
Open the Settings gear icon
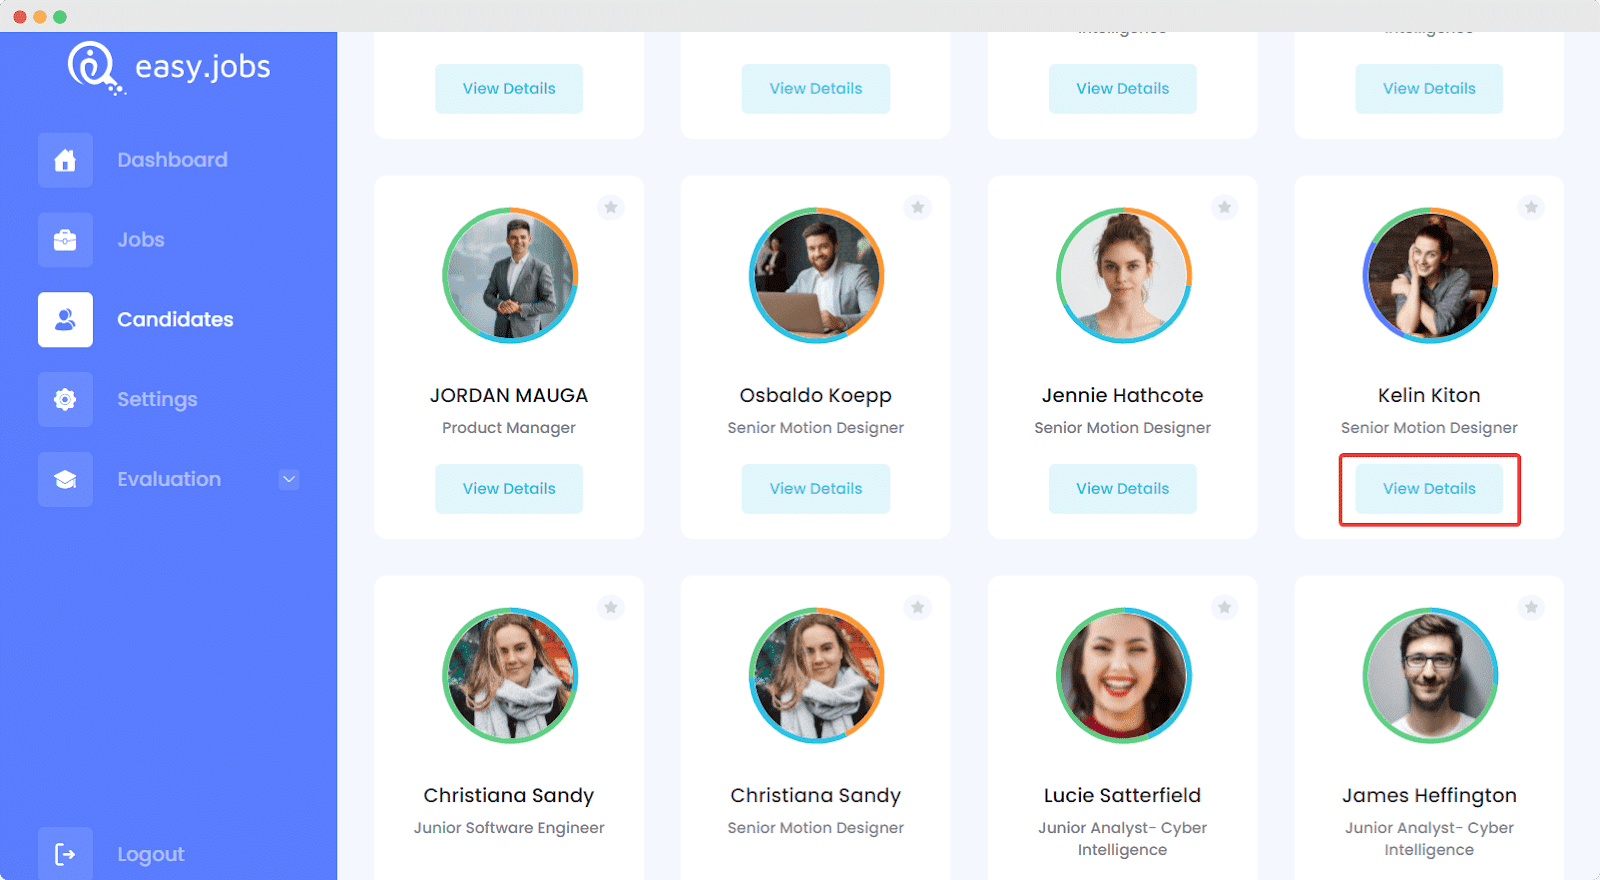point(65,400)
